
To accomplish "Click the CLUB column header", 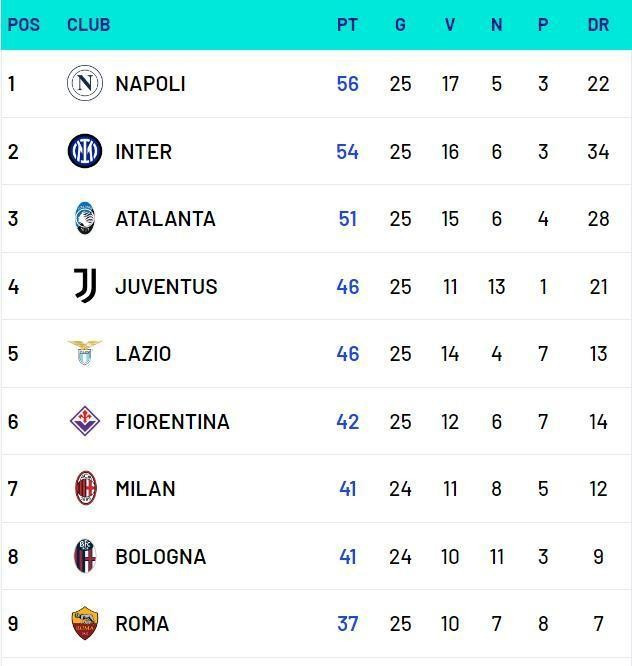I will pyautogui.click(x=88, y=25).
